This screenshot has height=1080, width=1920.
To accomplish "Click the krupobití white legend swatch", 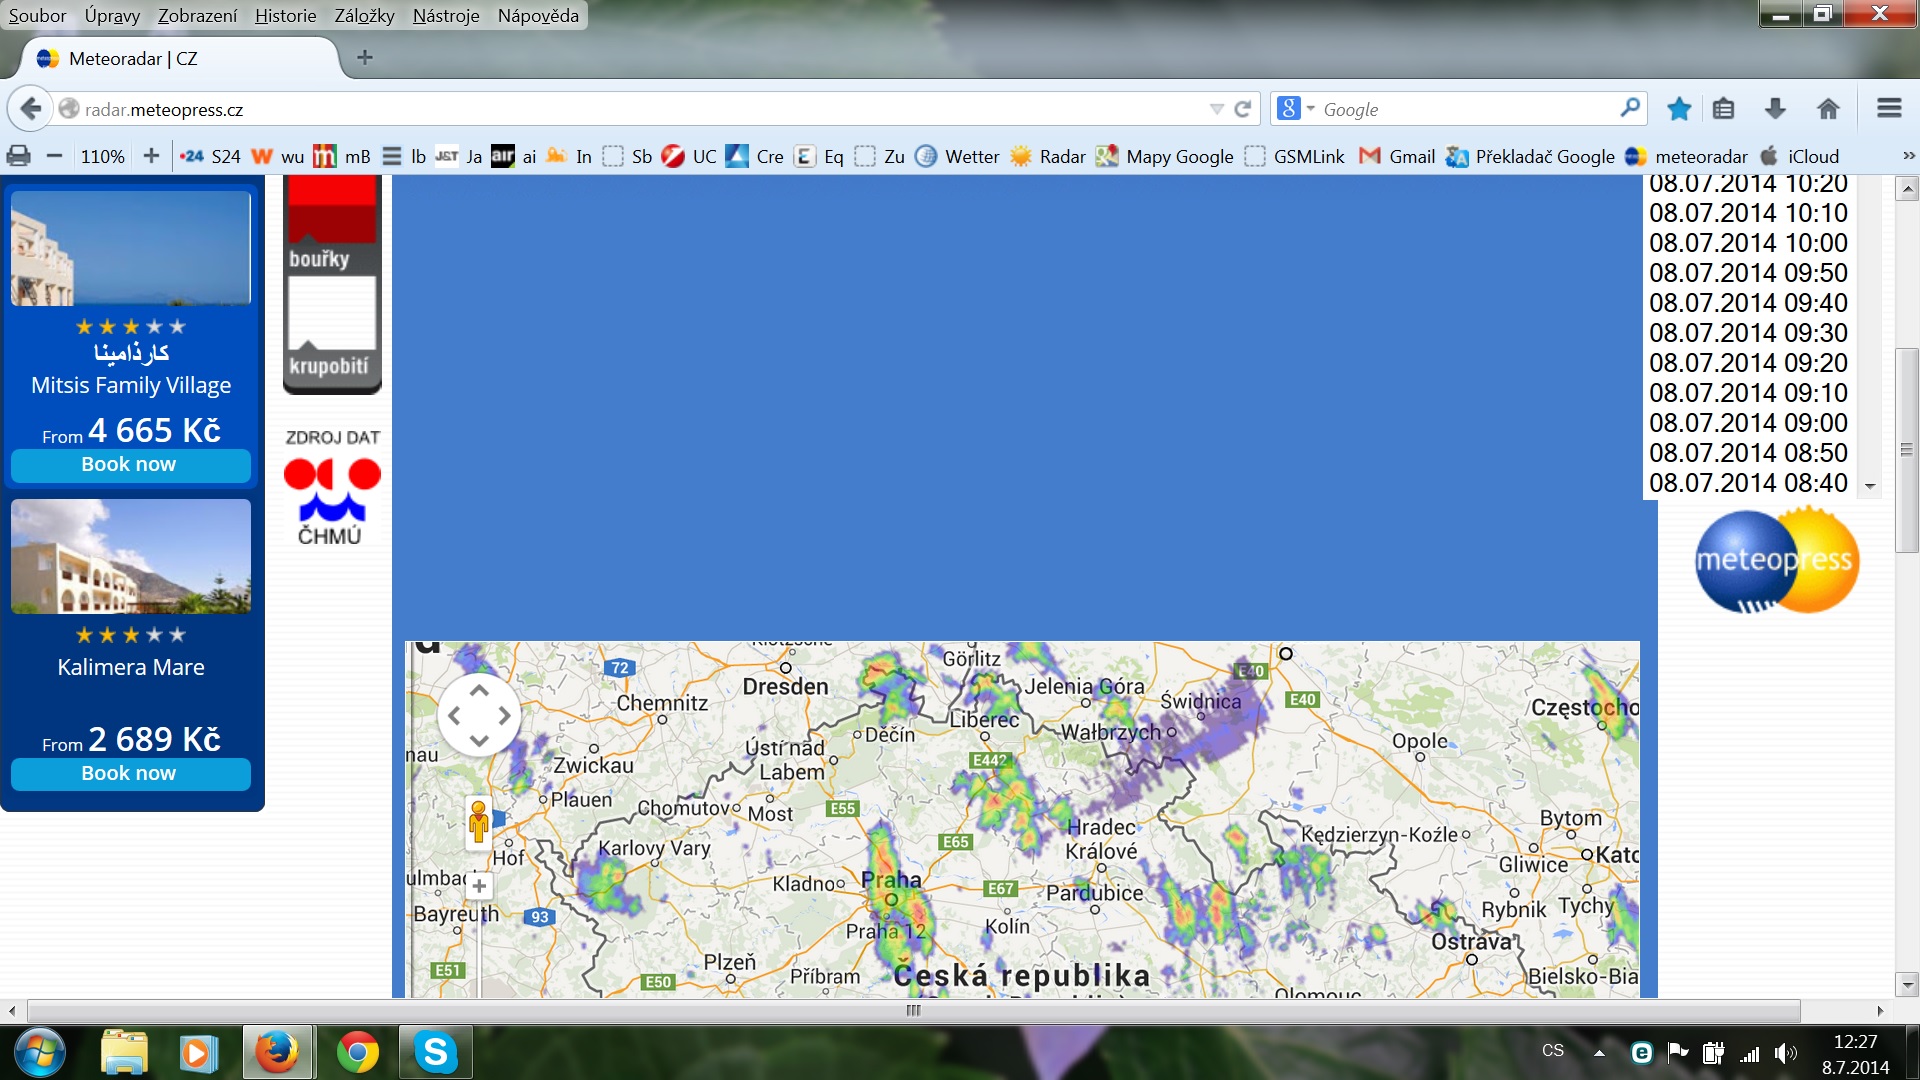I will (x=331, y=310).
